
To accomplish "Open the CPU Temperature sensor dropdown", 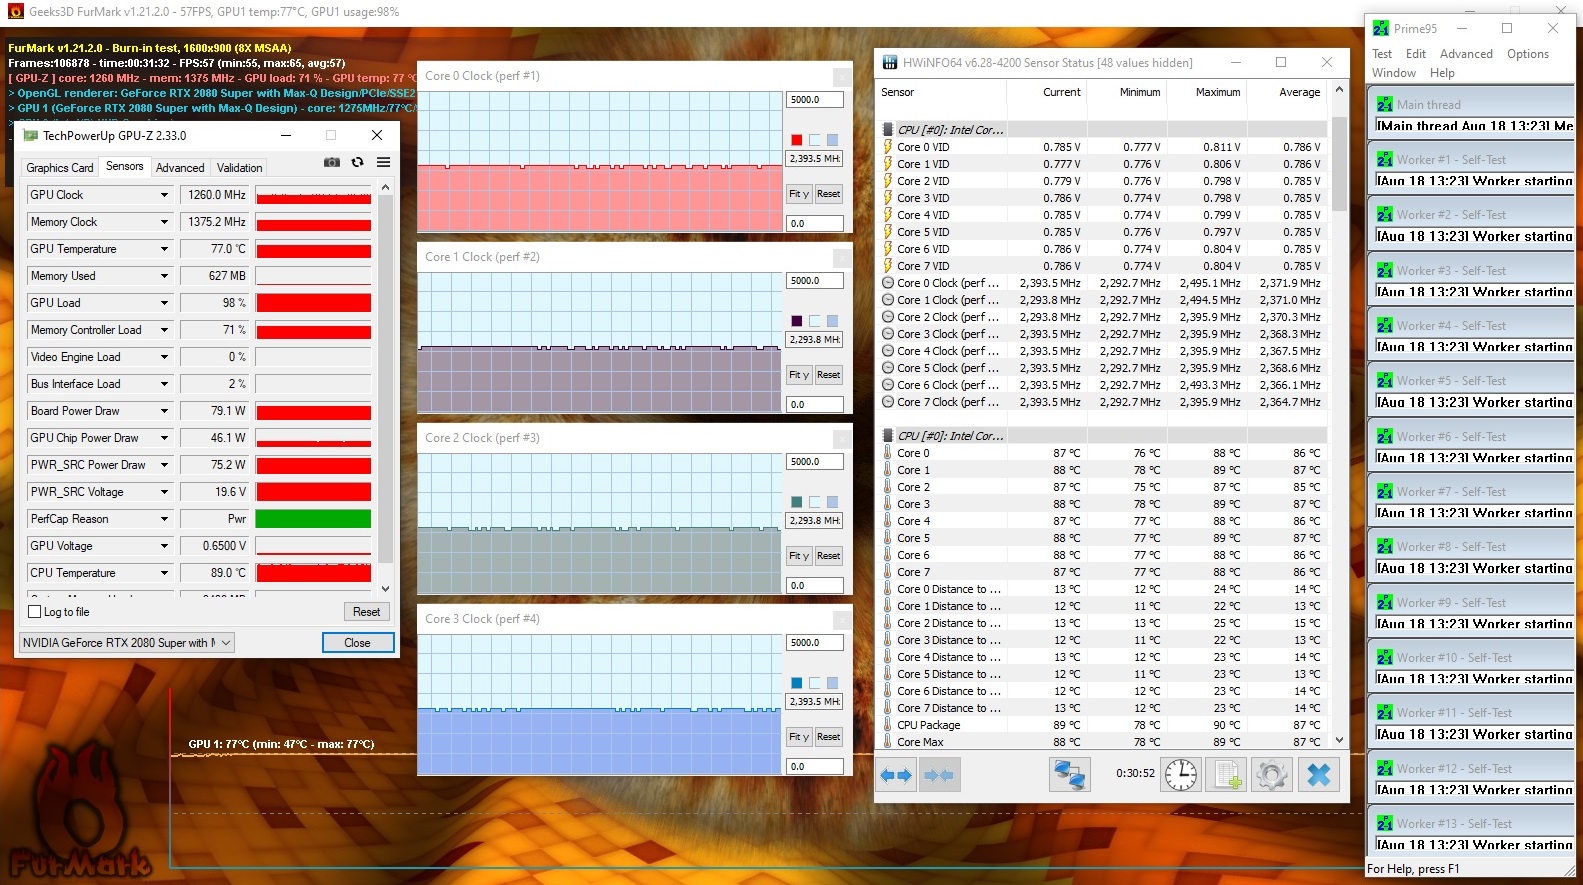I will (164, 573).
